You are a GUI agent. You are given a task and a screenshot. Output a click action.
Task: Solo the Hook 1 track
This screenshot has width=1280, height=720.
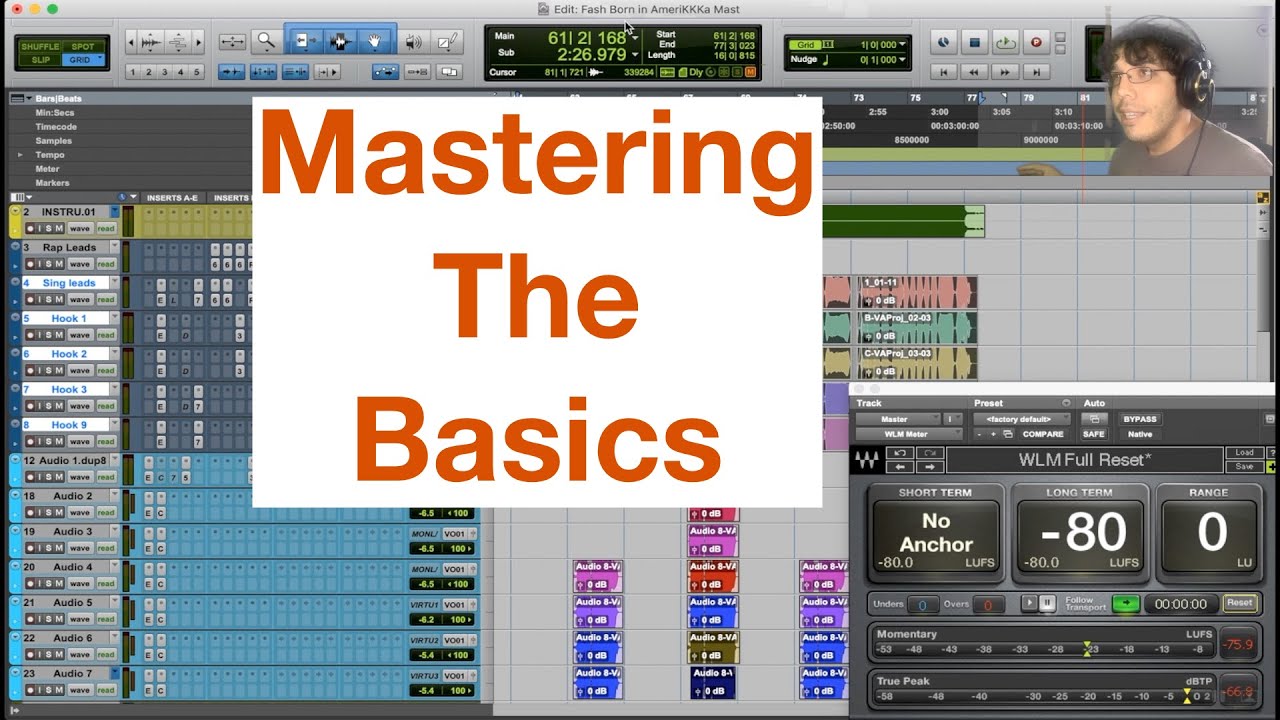coord(49,335)
